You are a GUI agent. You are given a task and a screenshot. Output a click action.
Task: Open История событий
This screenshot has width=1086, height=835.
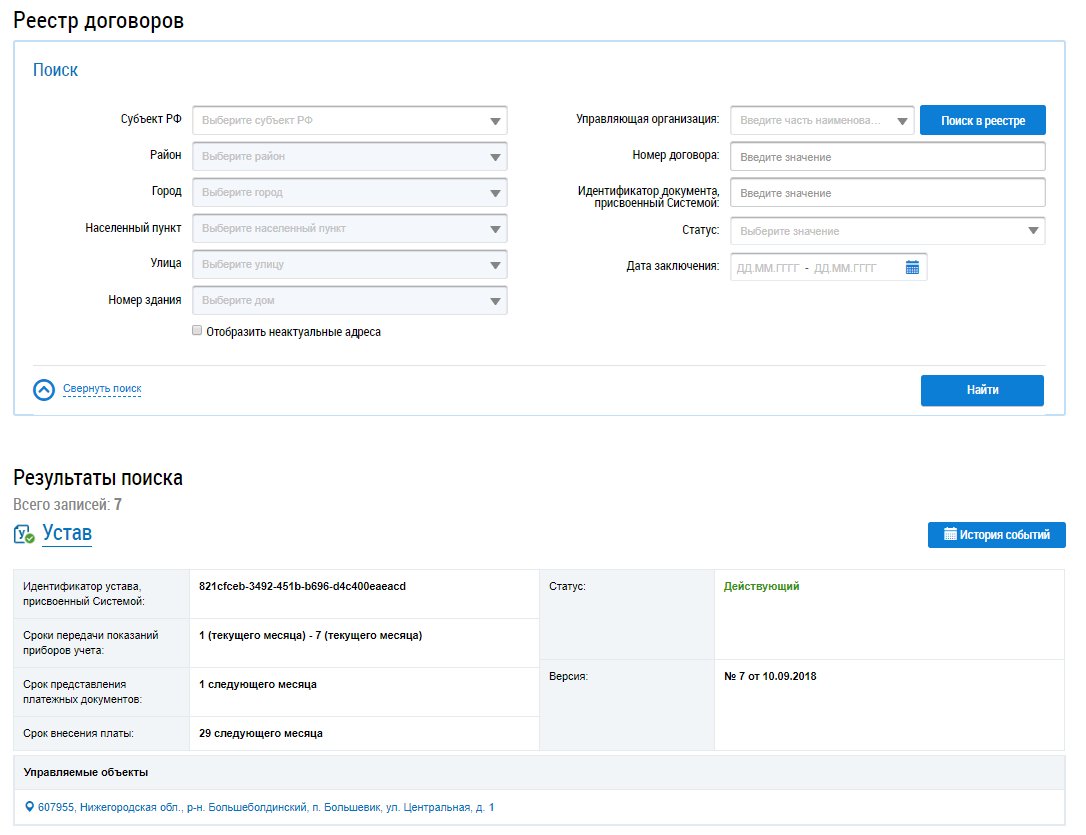click(x=996, y=535)
